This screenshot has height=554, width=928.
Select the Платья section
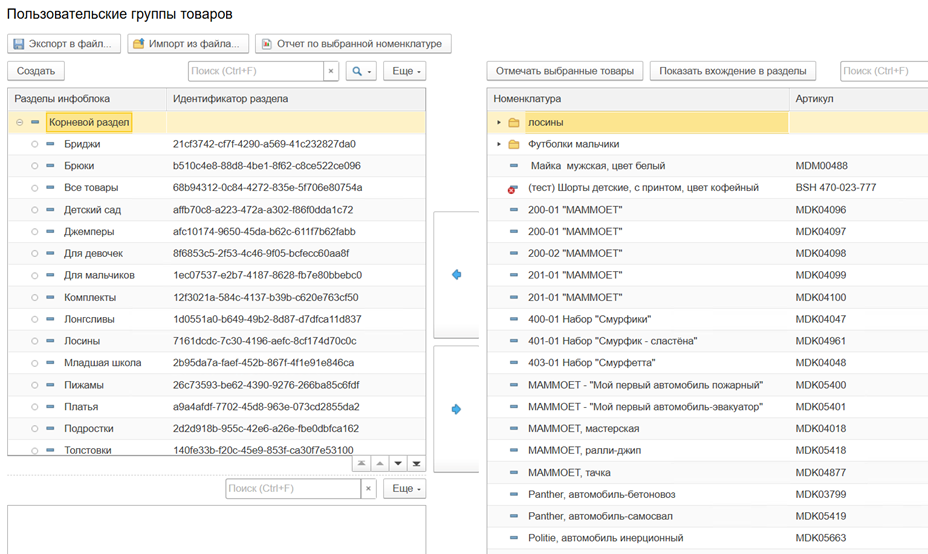(81, 407)
